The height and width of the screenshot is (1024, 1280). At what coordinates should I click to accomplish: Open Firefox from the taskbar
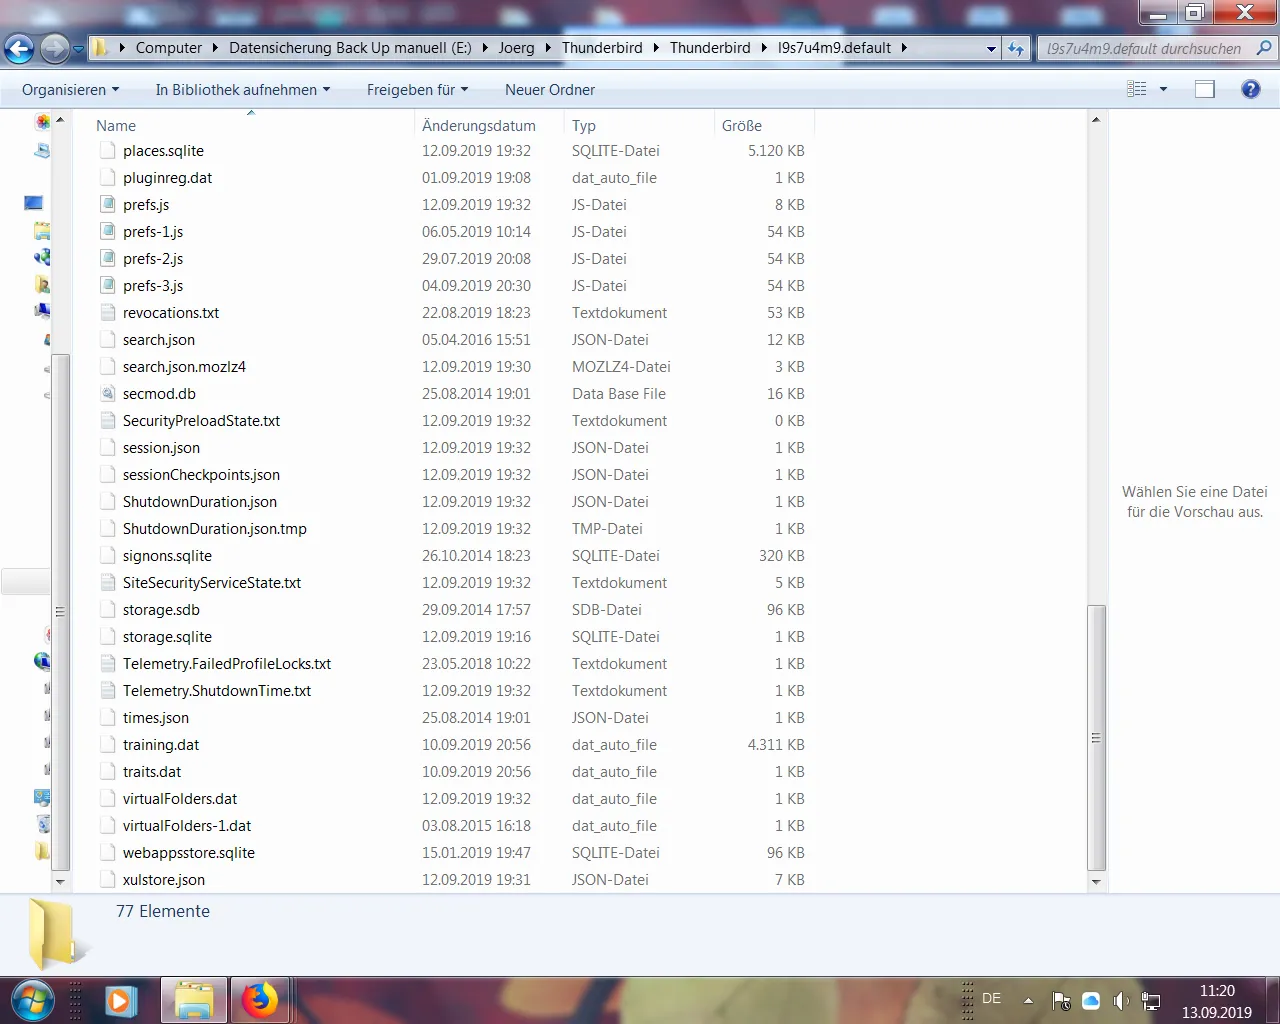tap(260, 1000)
